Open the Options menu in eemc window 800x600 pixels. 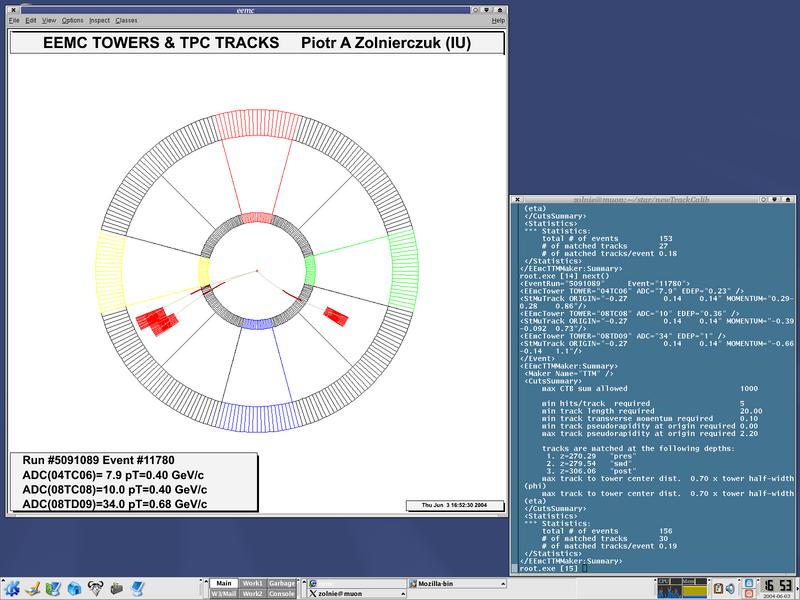pos(72,20)
